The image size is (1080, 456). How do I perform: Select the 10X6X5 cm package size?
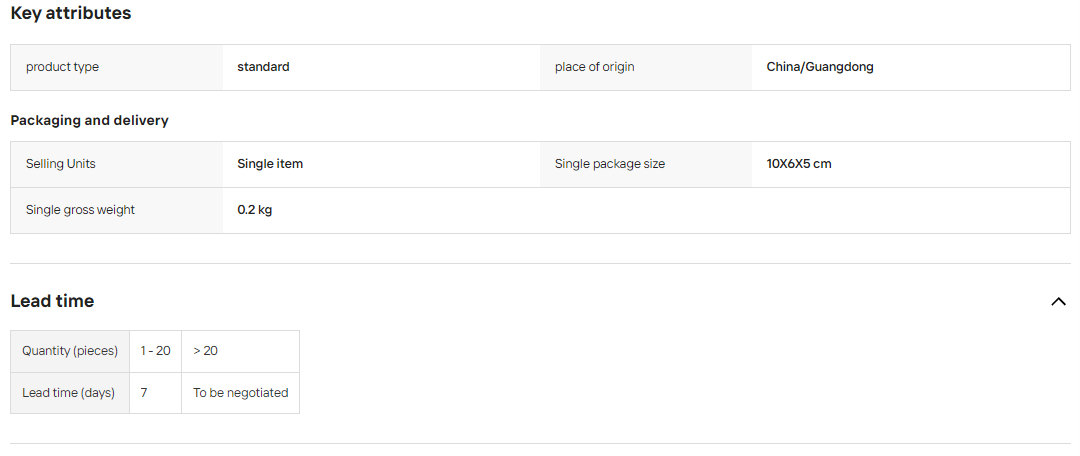[798, 164]
